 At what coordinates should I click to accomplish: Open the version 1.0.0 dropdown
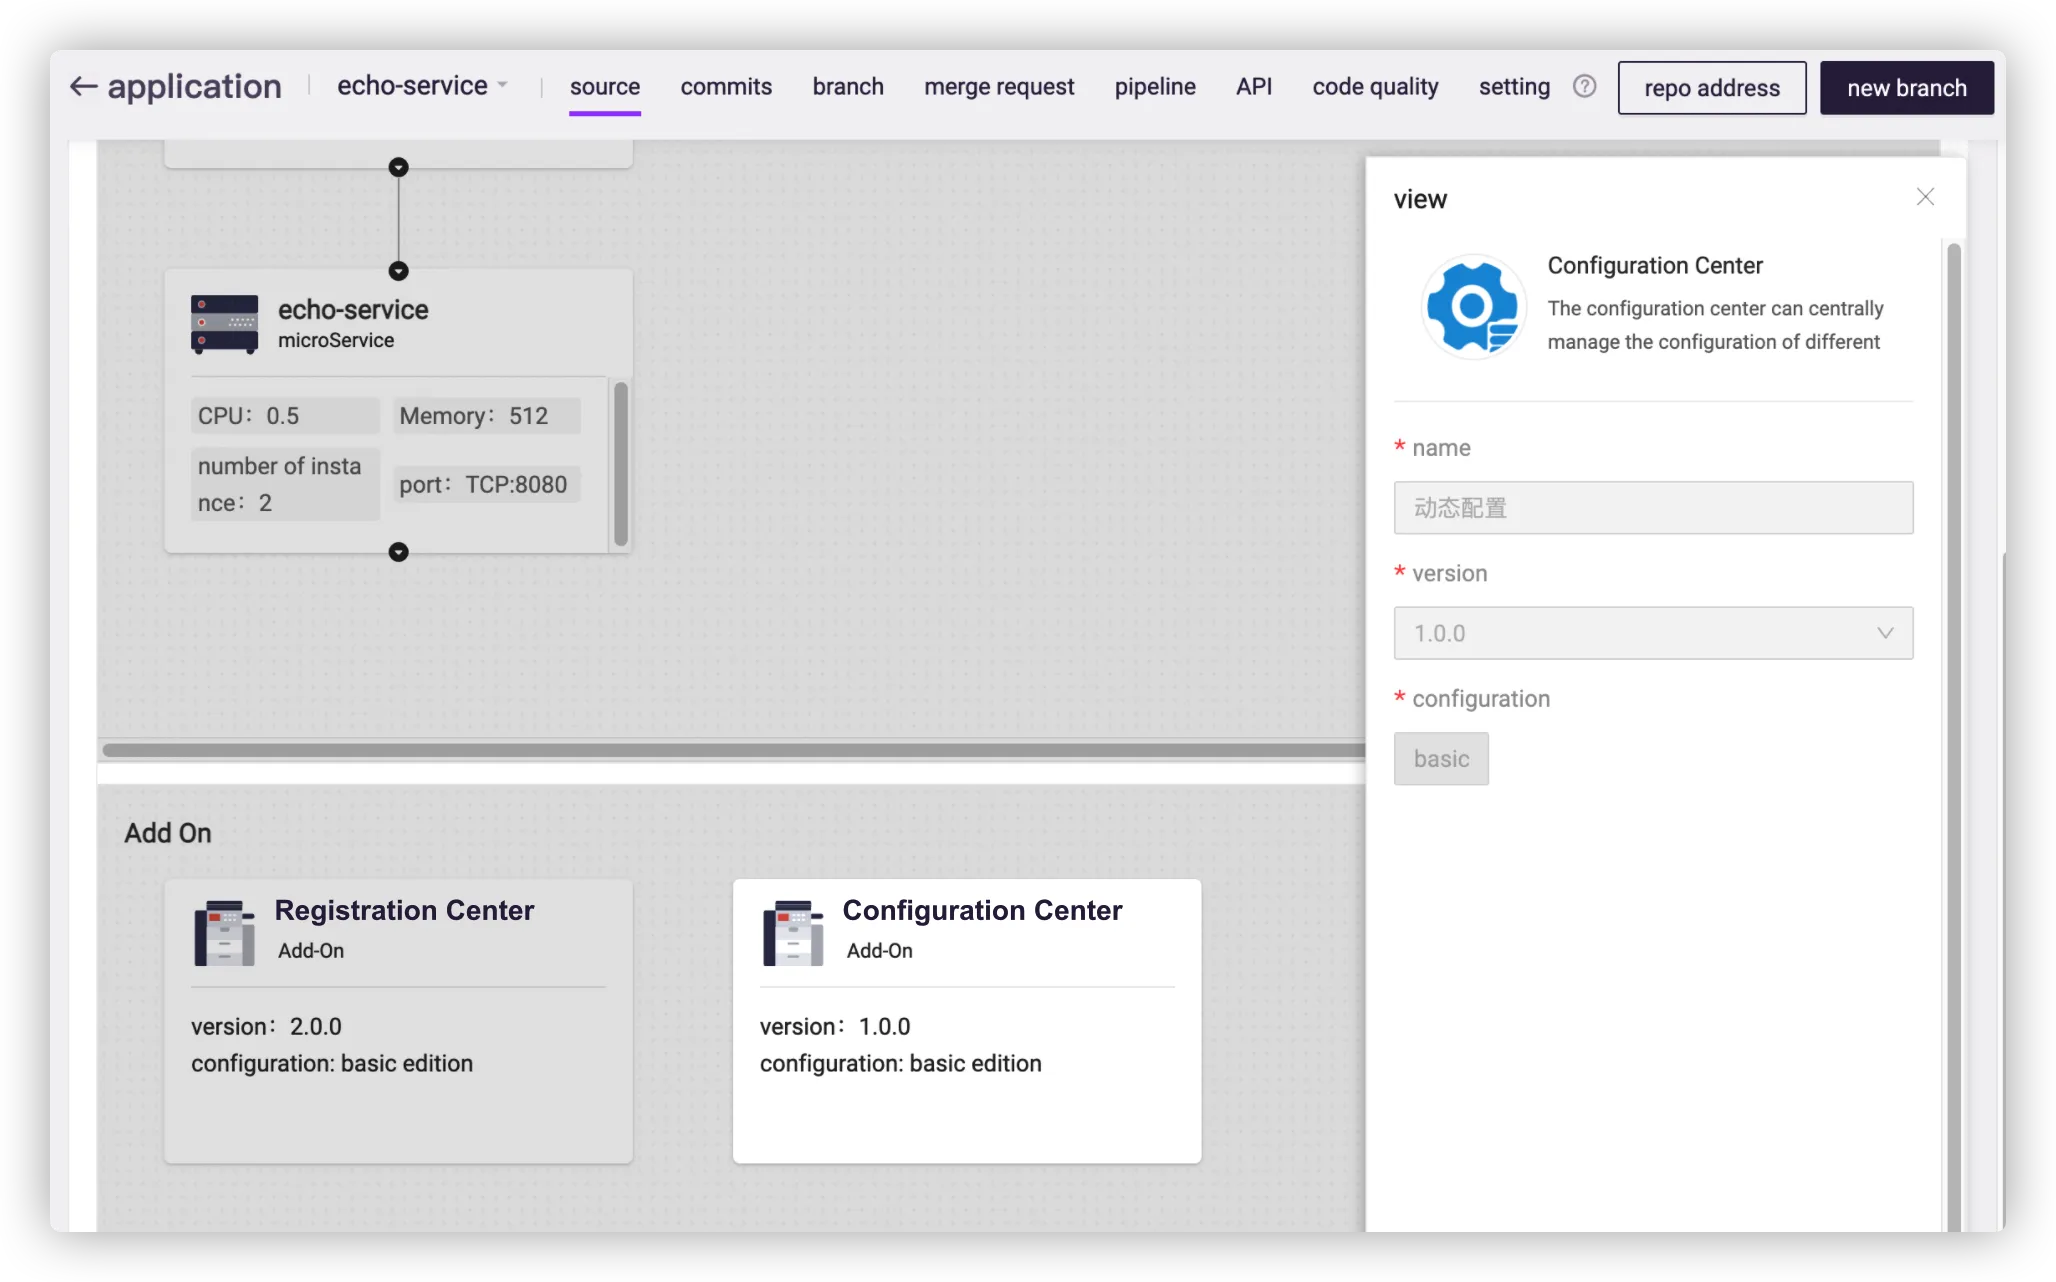coord(1653,633)
